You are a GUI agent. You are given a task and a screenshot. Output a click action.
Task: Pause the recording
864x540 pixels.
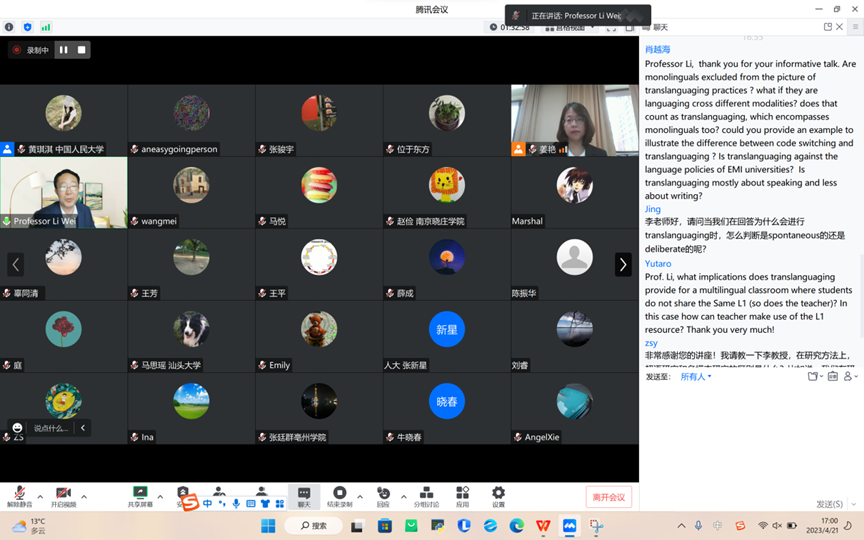(x=64, y=50)
